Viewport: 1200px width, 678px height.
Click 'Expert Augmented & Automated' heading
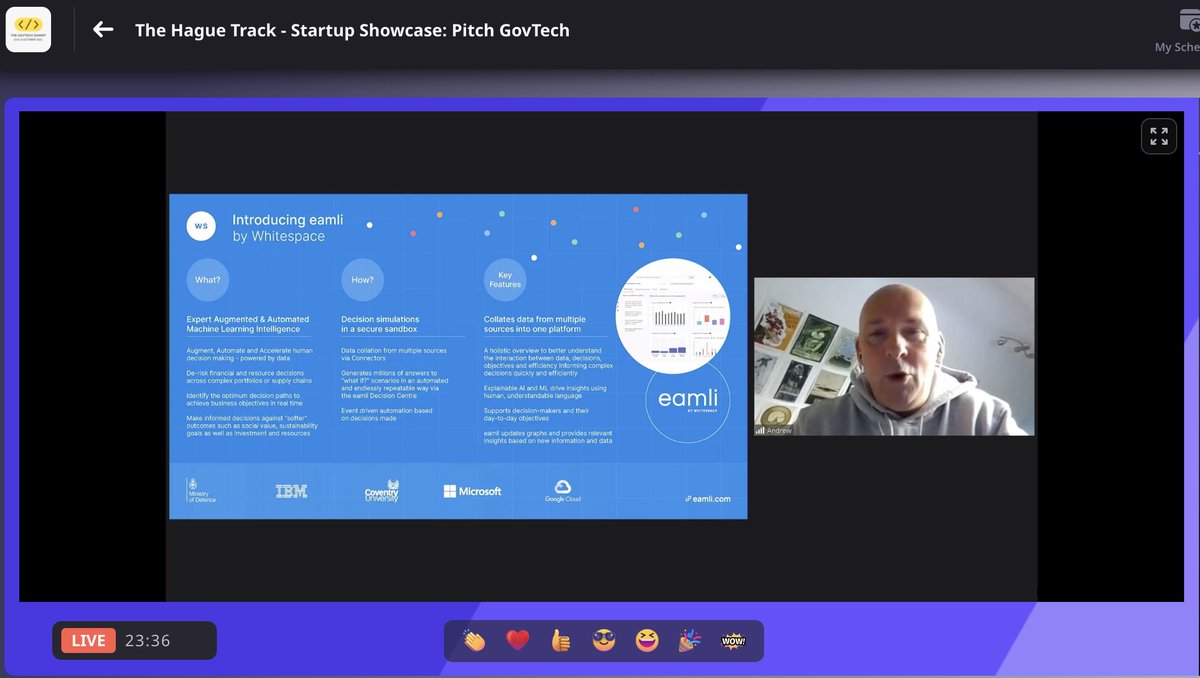[248, 324]
